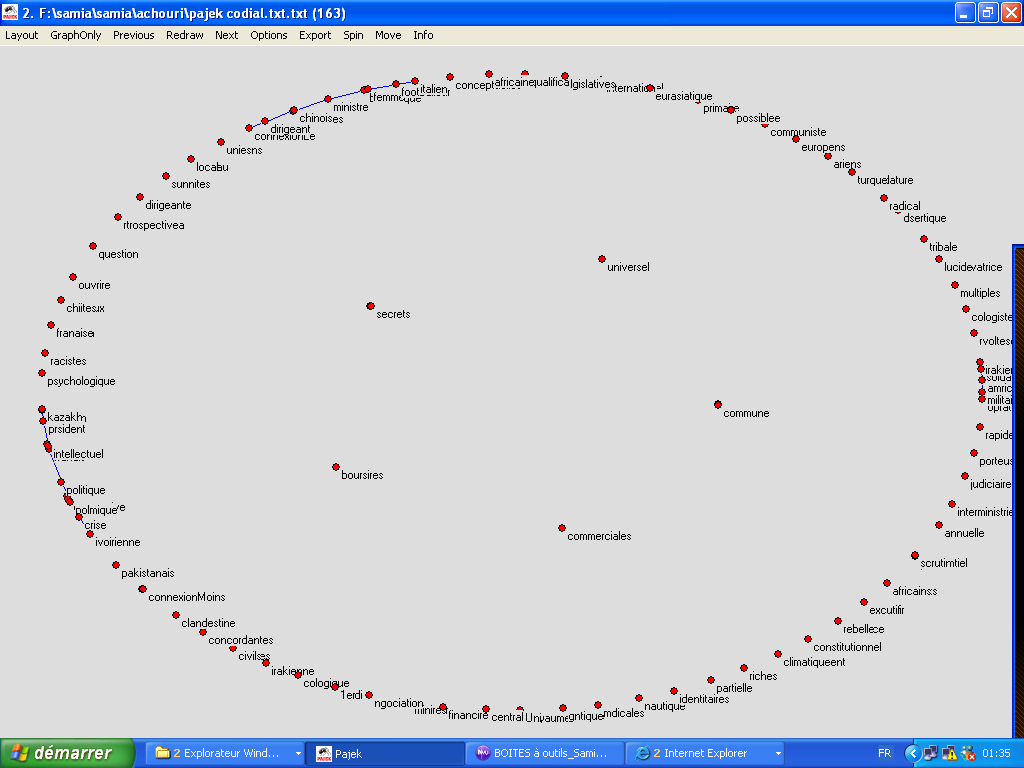Click the Pajek icon in the title bar
The width and height of the screenshot is (1024, 768).
[10, 12]
